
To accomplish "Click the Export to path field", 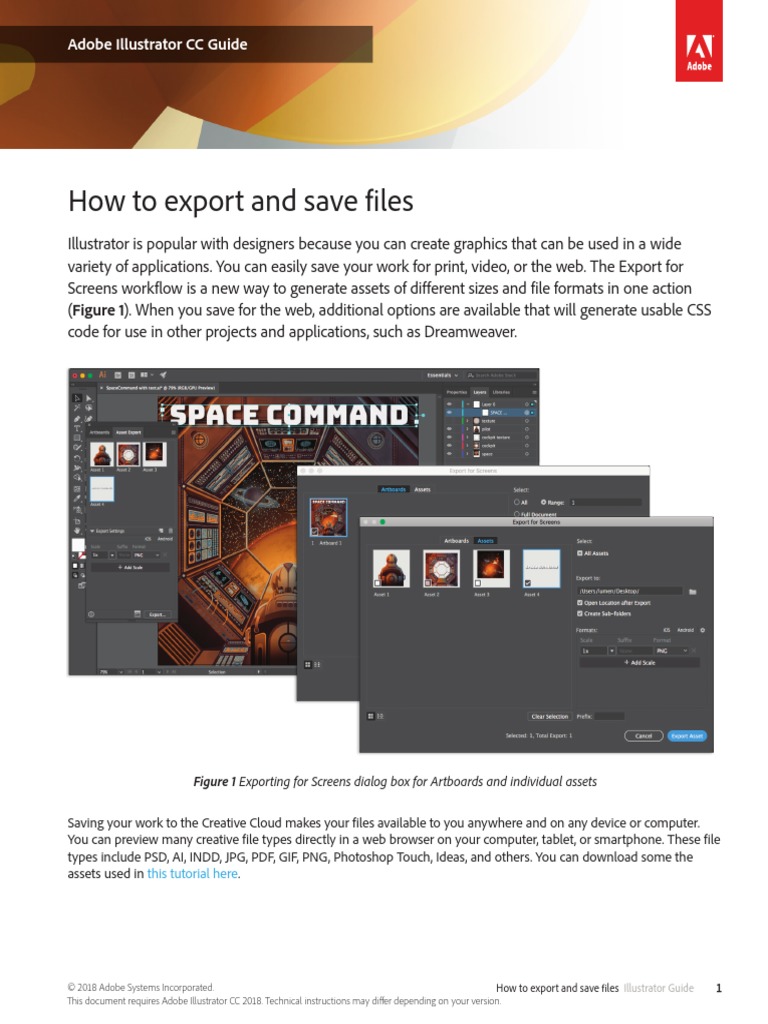I will (x=630, y=591).
